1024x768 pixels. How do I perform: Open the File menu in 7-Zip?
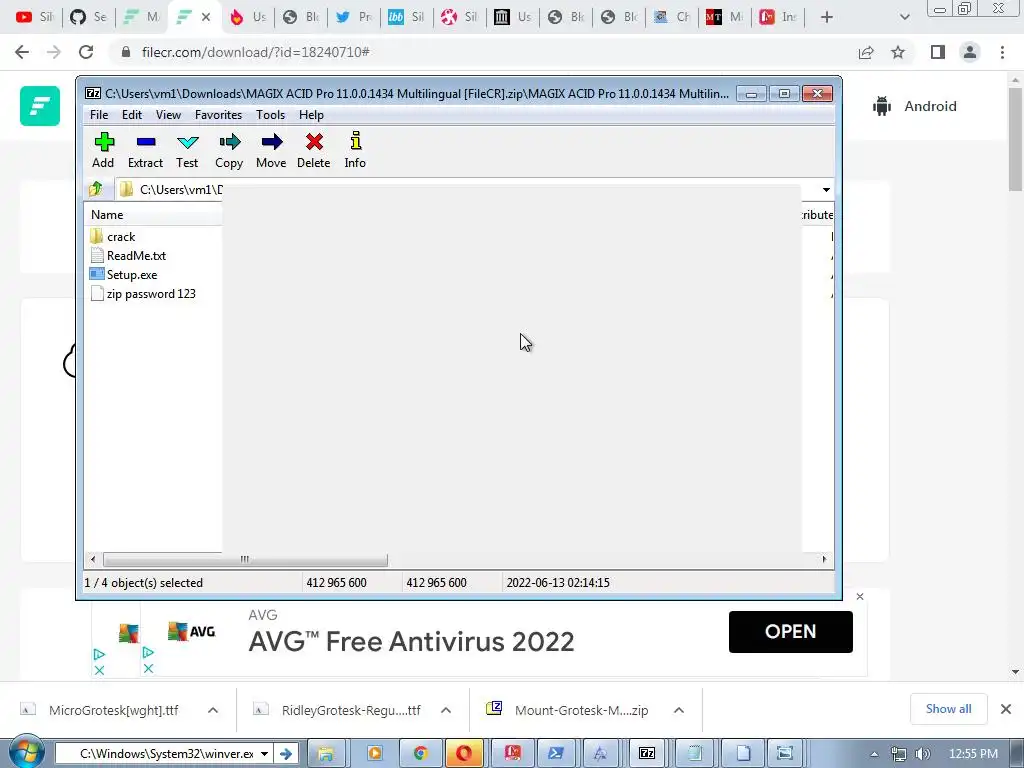coord(99,115)
